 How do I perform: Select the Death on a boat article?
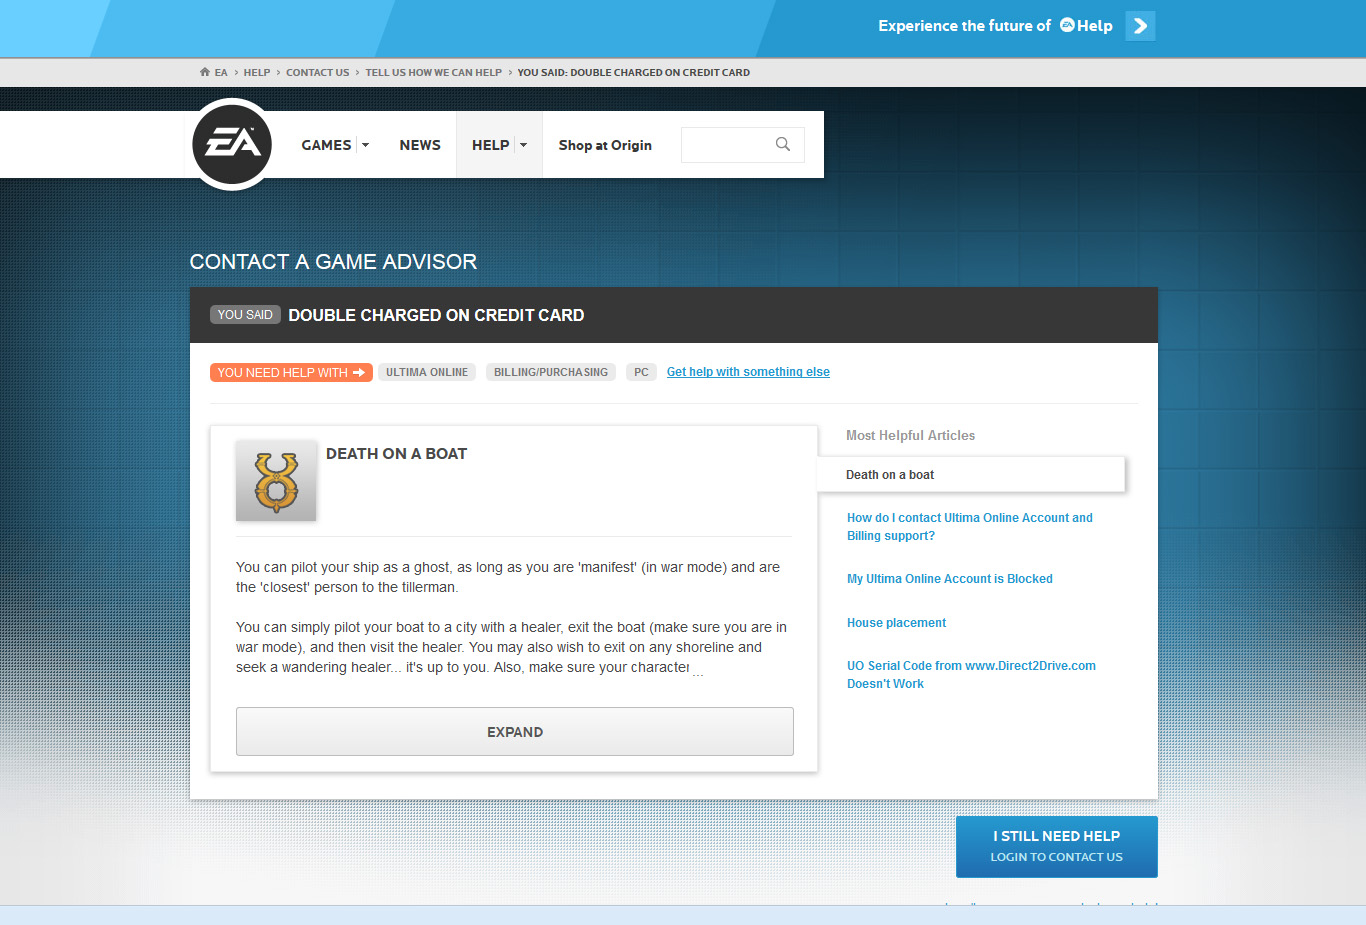[971, 475]
